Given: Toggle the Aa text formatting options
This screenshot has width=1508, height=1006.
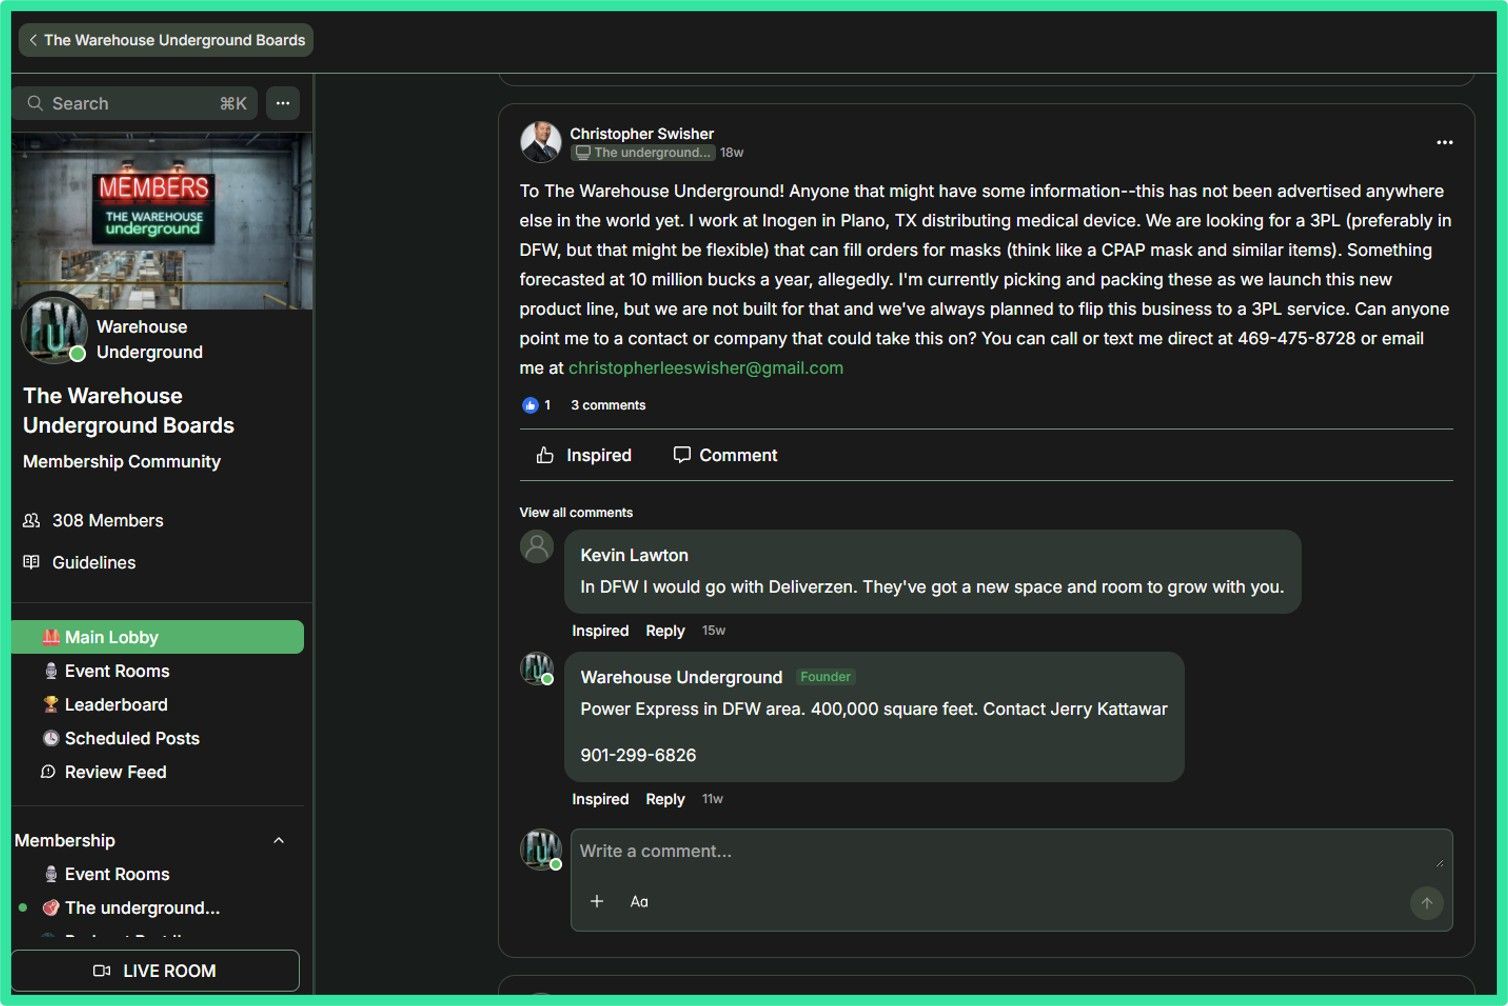Looking at the screenshot, I should (x=639, y=901).
